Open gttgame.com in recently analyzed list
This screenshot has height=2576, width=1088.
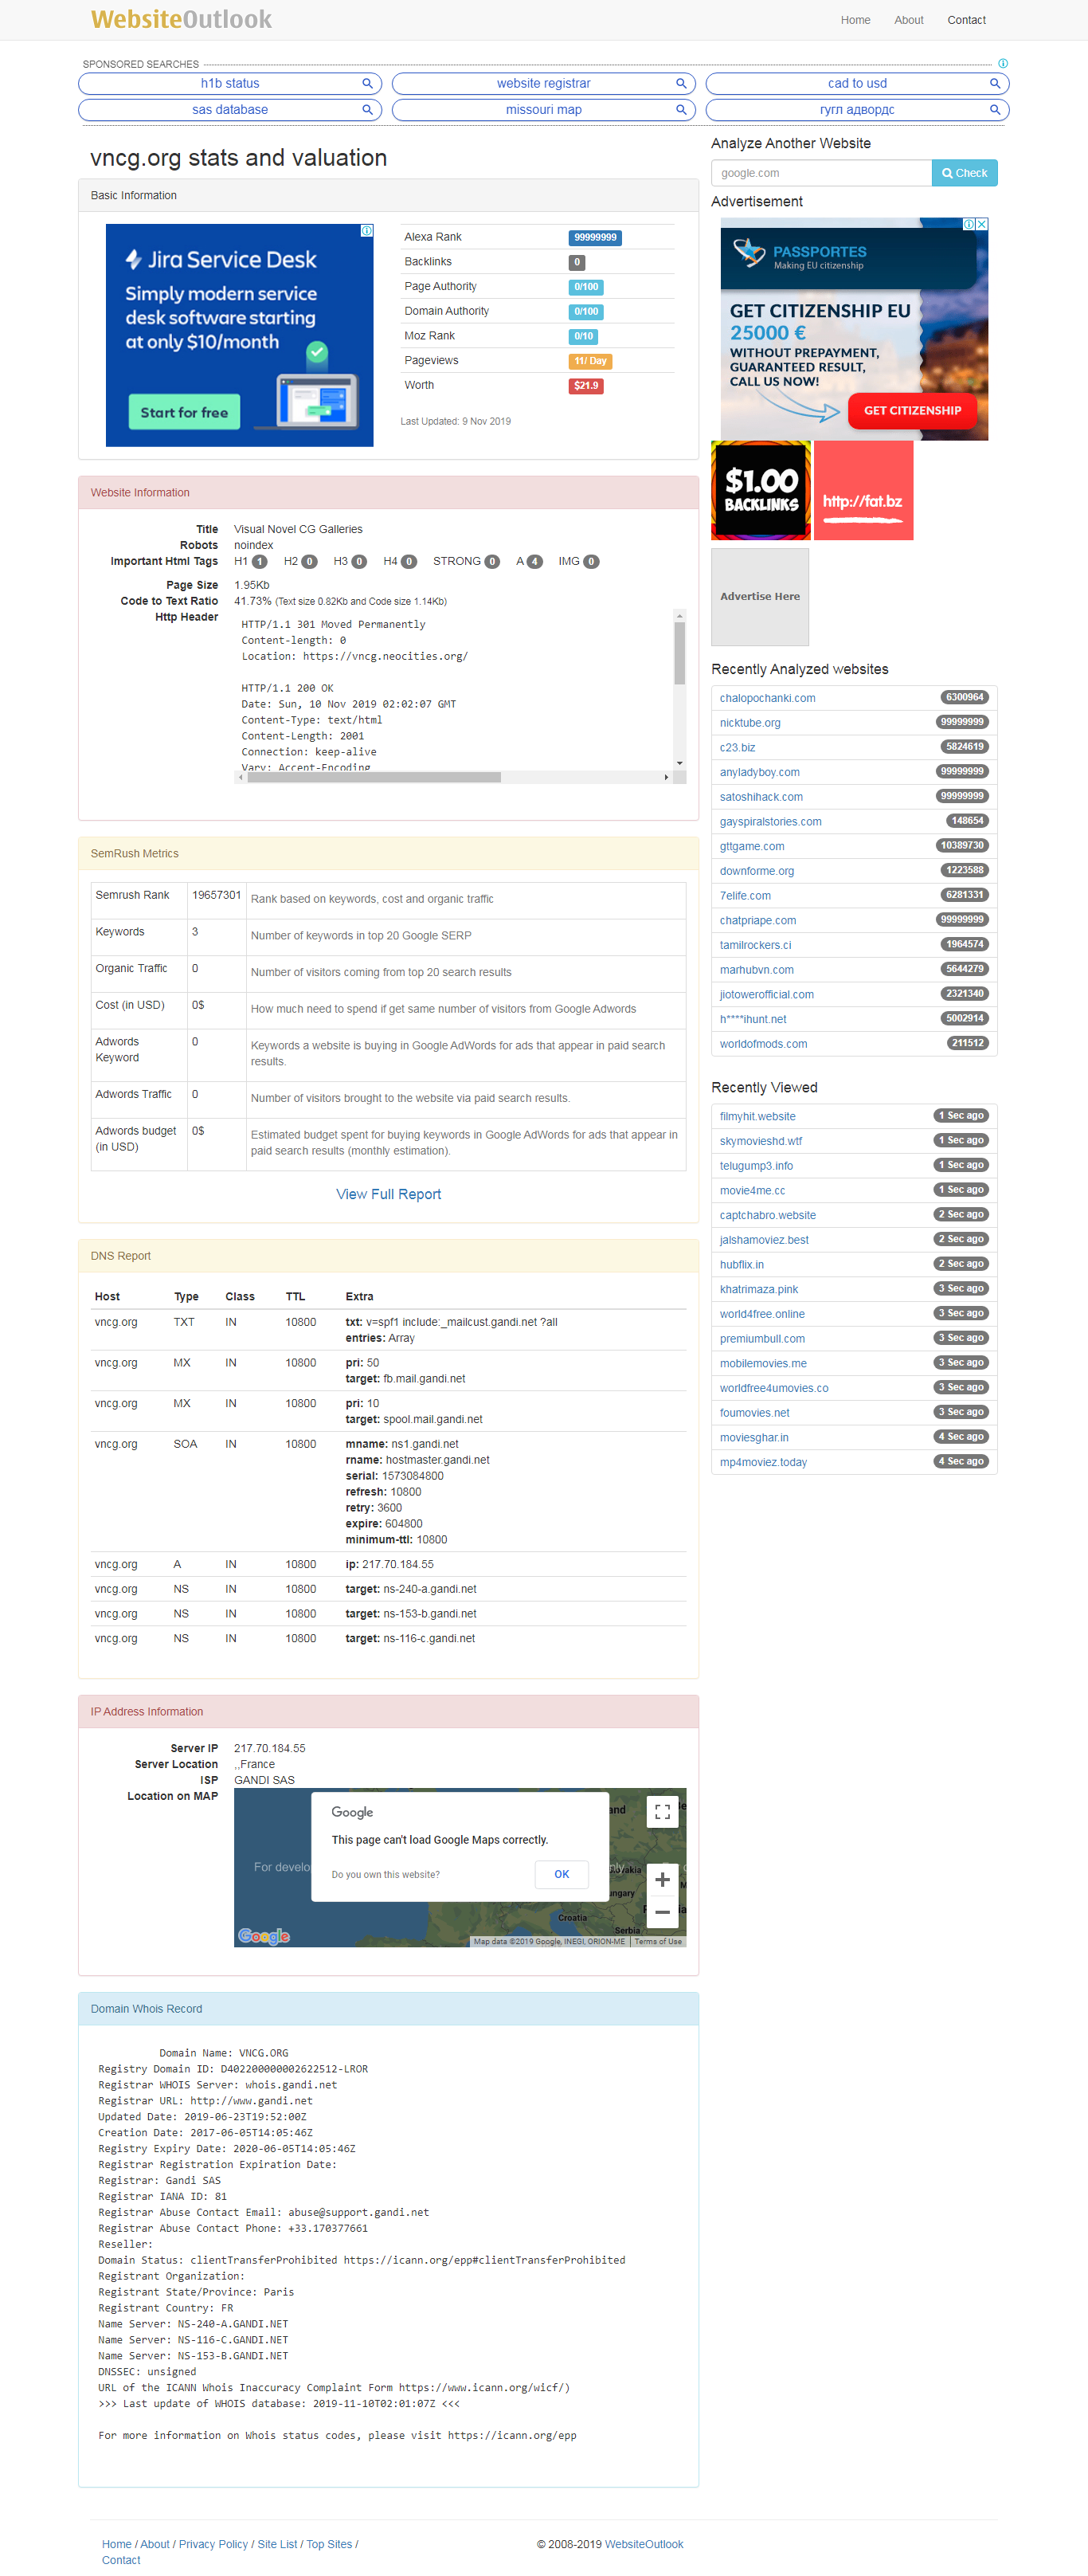[x=752, y=847]
